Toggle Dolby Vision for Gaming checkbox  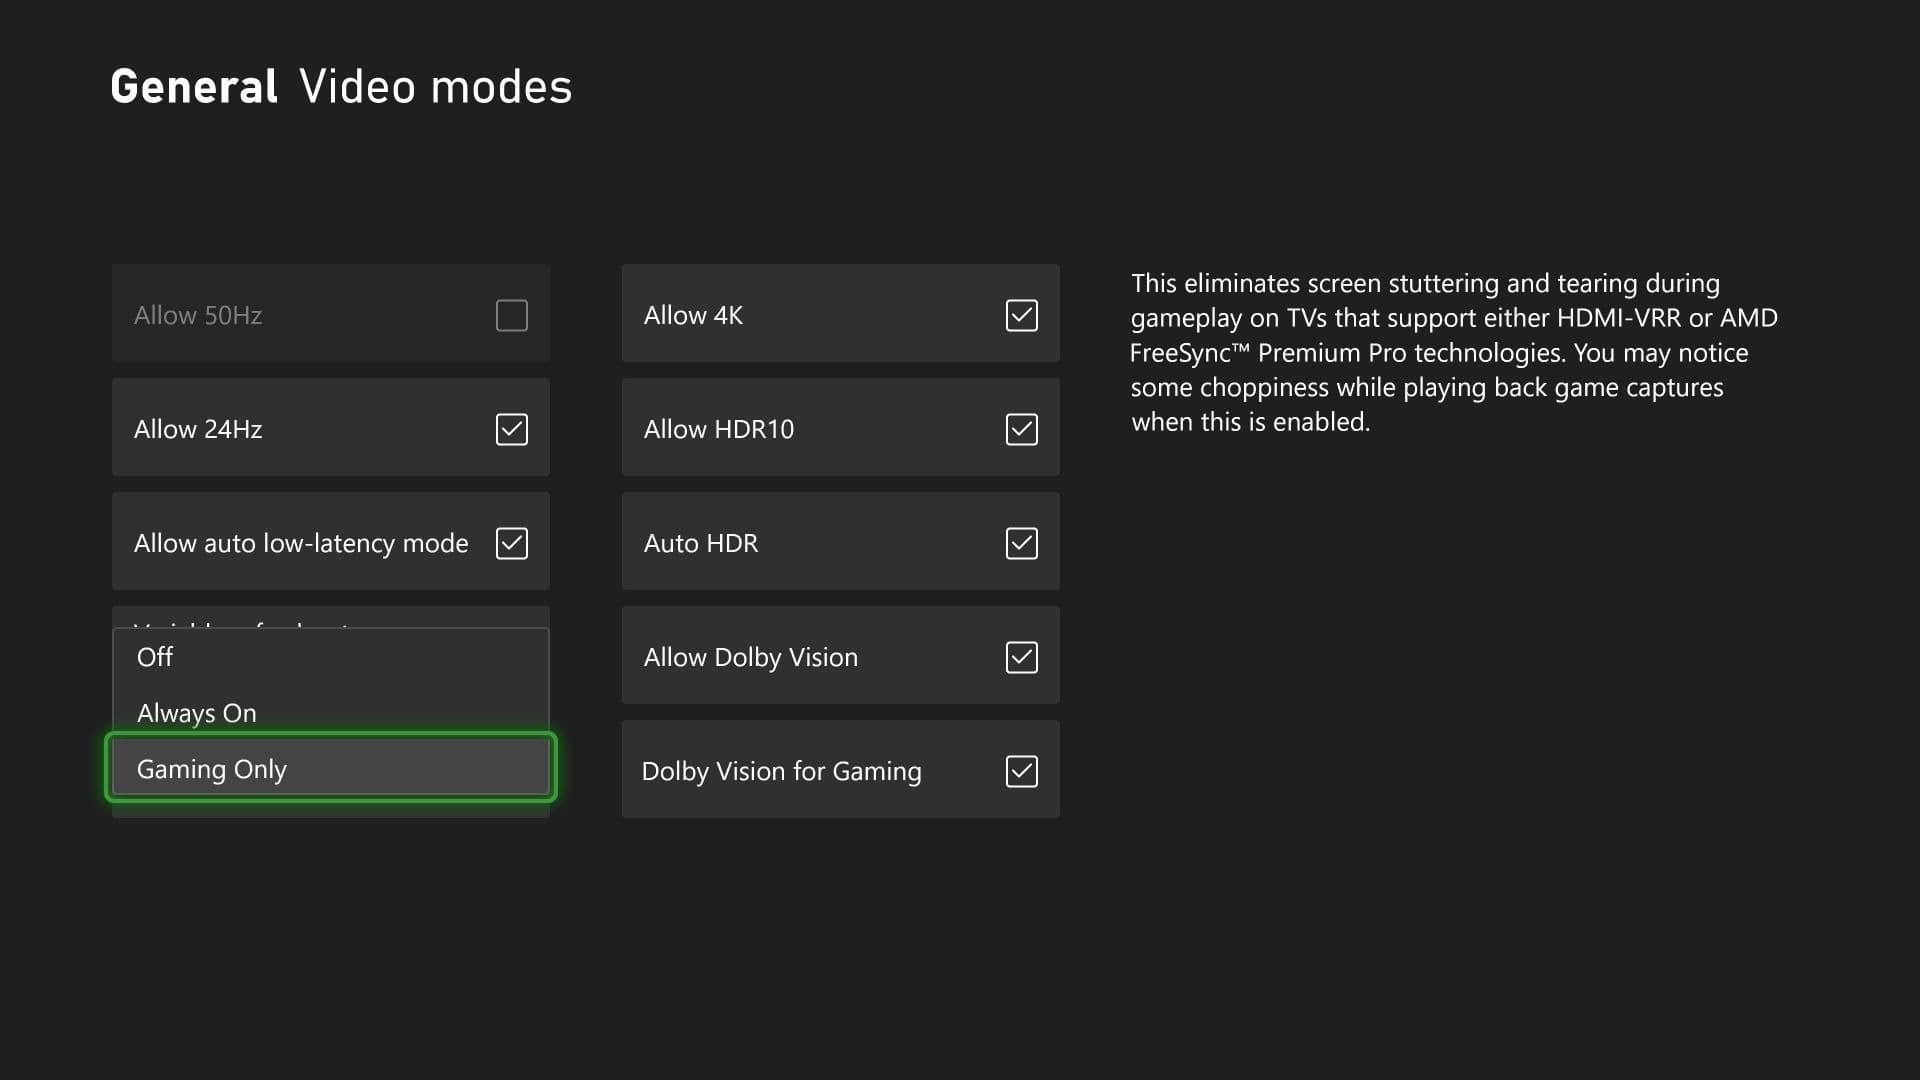[x=1021, y=772]
